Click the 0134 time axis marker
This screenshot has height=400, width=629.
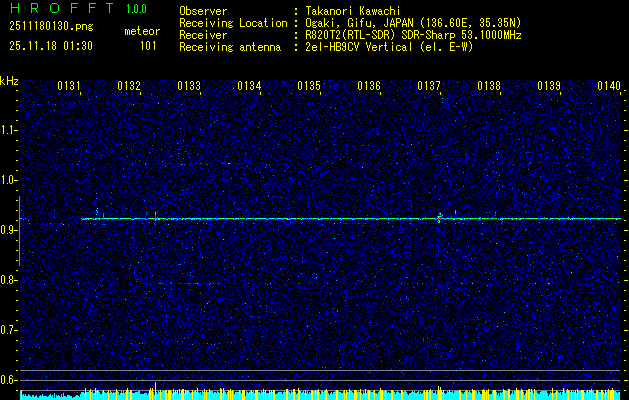(x=249, y=86)
